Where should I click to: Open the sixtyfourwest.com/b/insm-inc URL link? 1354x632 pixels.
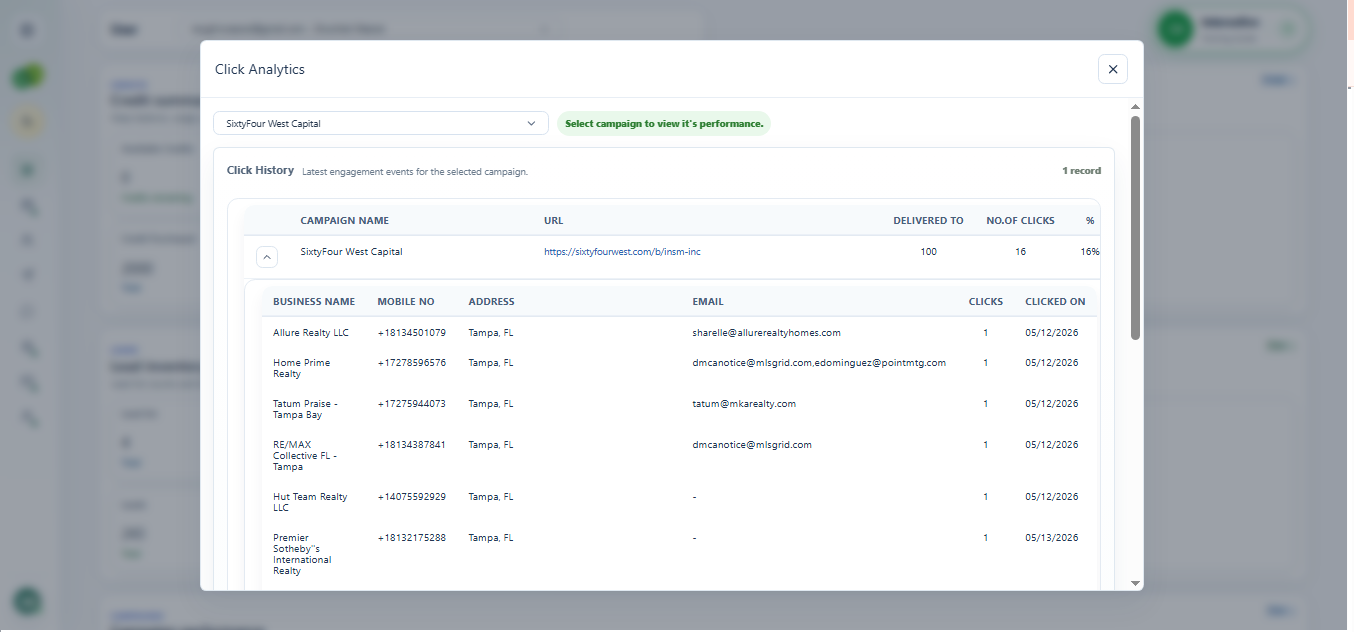[x=622, y=252]
